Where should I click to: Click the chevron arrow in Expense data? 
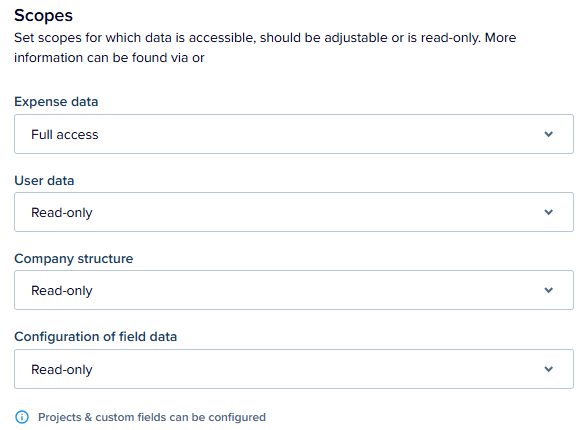coord(549,134)
